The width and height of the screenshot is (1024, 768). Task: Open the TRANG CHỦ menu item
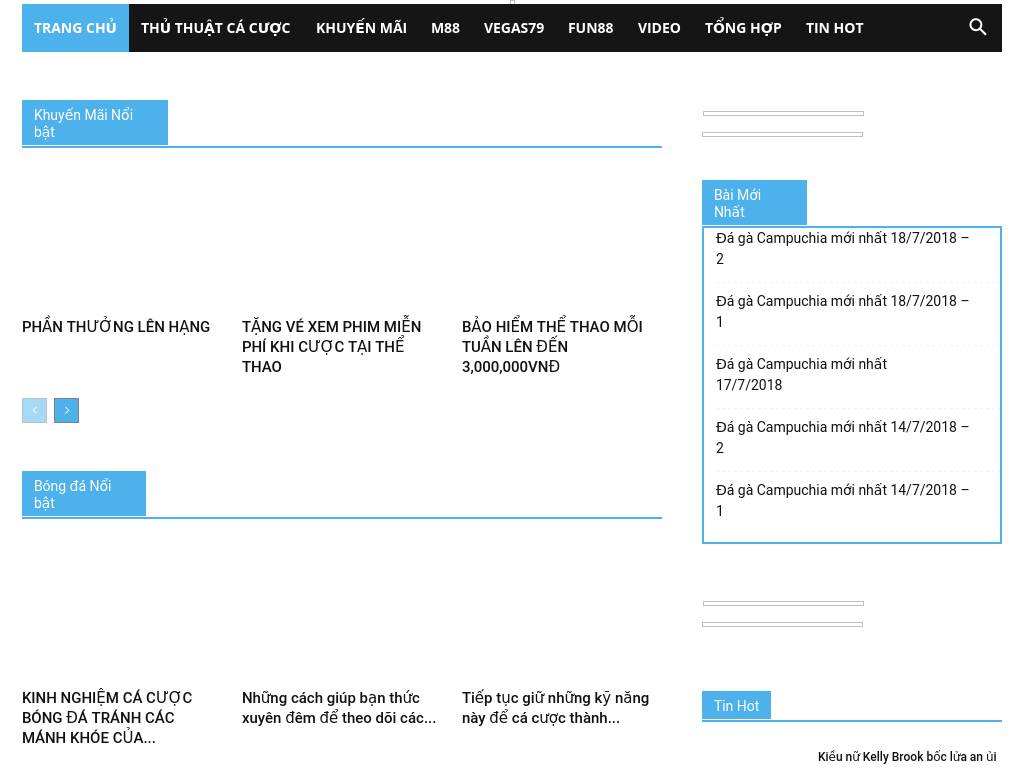pos(75,28)
